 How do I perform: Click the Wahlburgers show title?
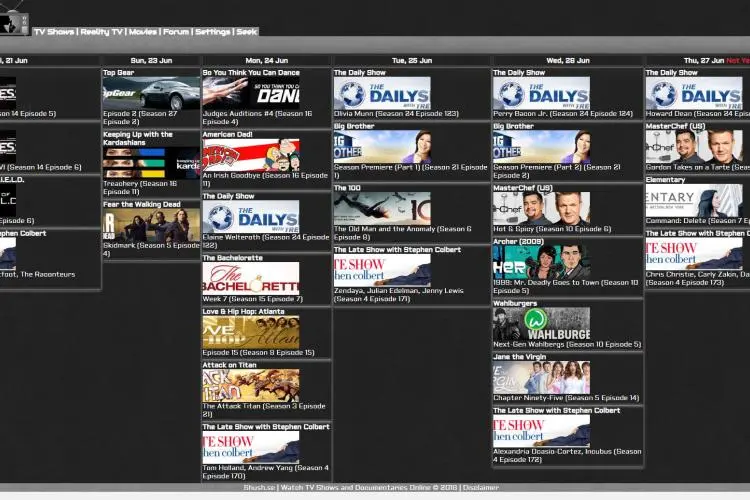(x=515, y=303)
